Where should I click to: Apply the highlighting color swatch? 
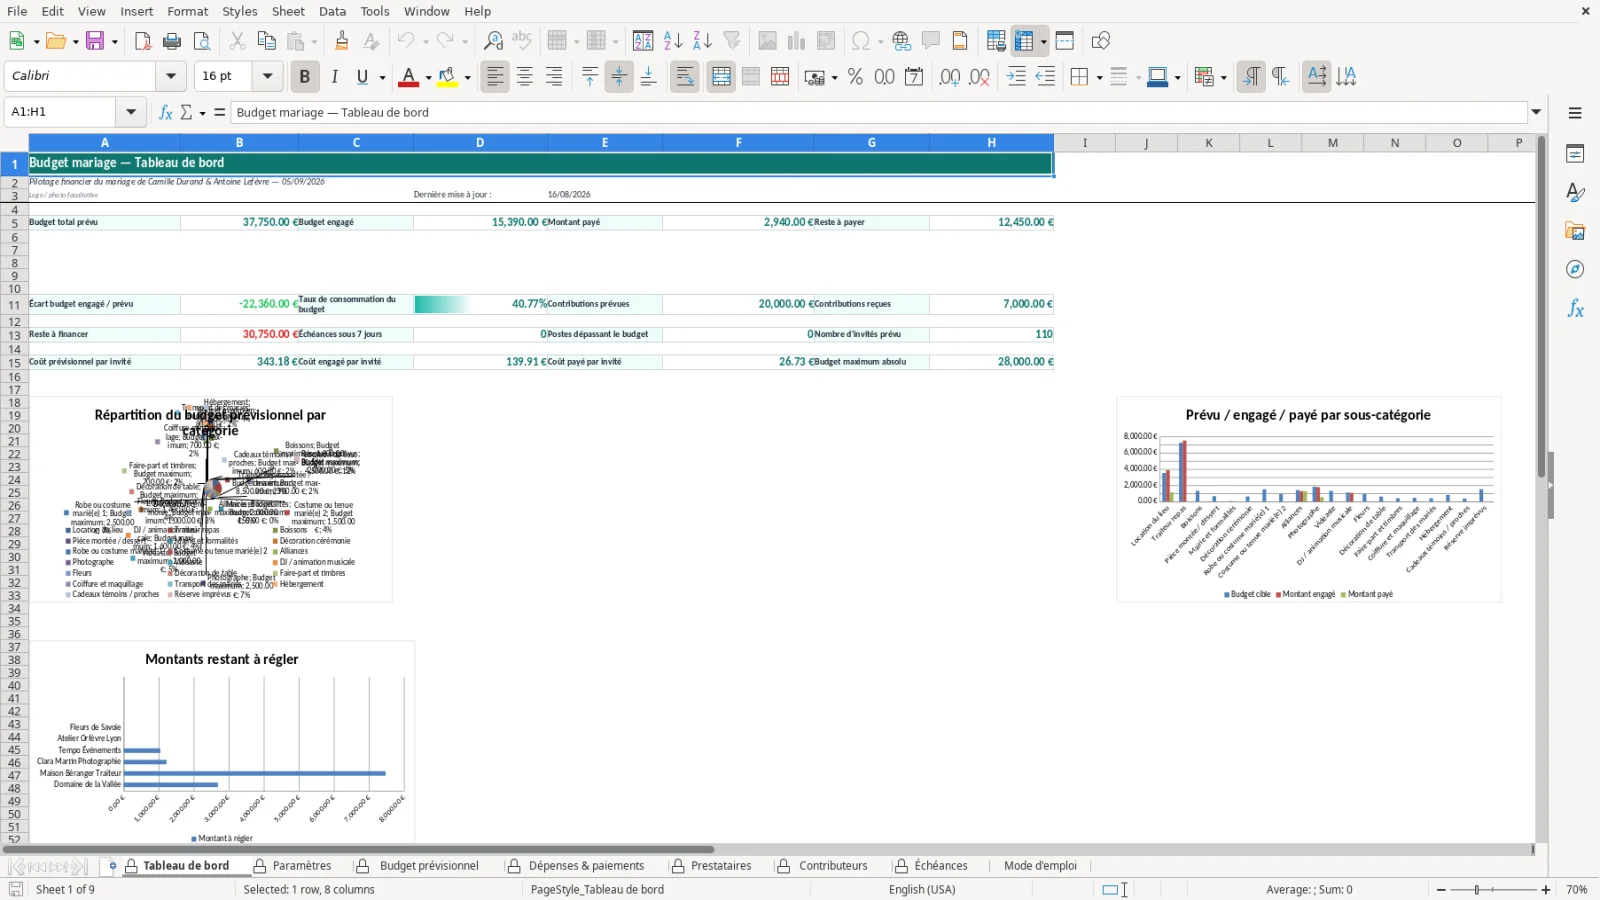(447, 77)
